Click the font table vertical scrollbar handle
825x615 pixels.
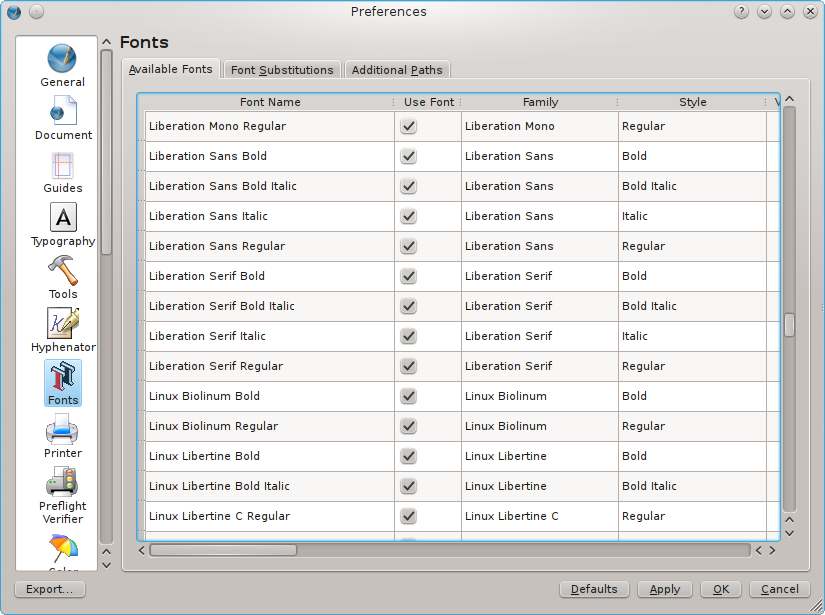[789, 325]
